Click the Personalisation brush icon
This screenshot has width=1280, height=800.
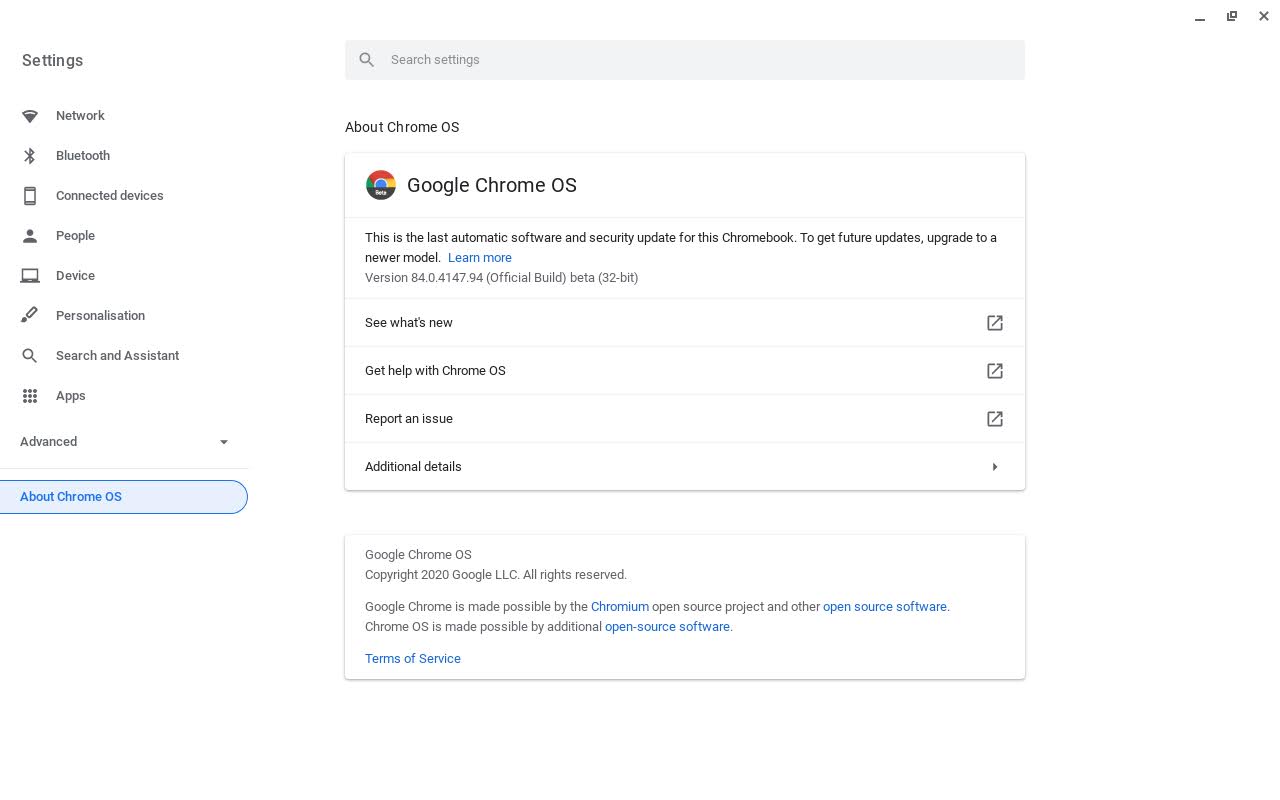pyautogui.click(x=30, y=316)
